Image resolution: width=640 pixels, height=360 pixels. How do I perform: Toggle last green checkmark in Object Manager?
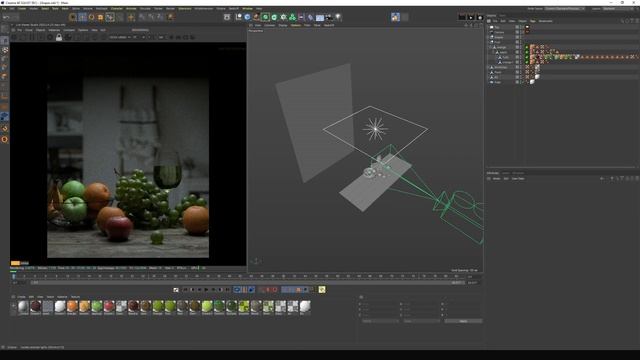[527, 62]
